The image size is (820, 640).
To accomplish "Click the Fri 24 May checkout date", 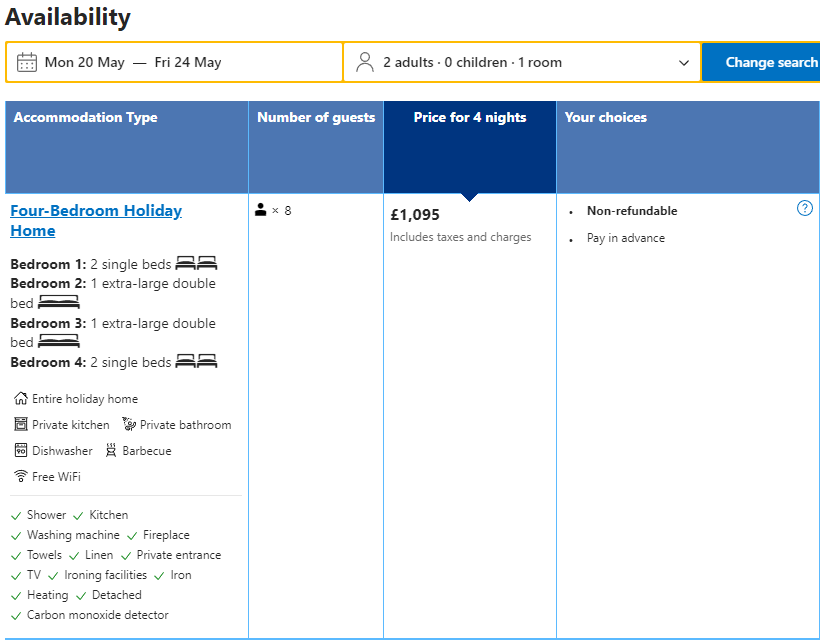I will click(188, 62).
